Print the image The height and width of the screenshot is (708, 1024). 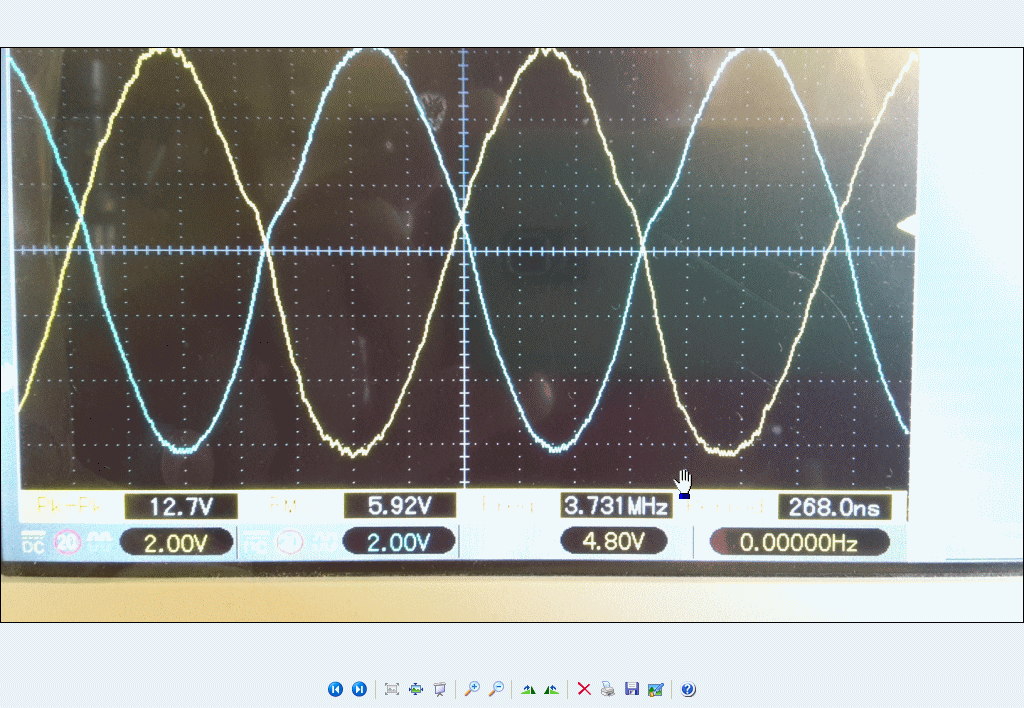click(x=608, y=689)
